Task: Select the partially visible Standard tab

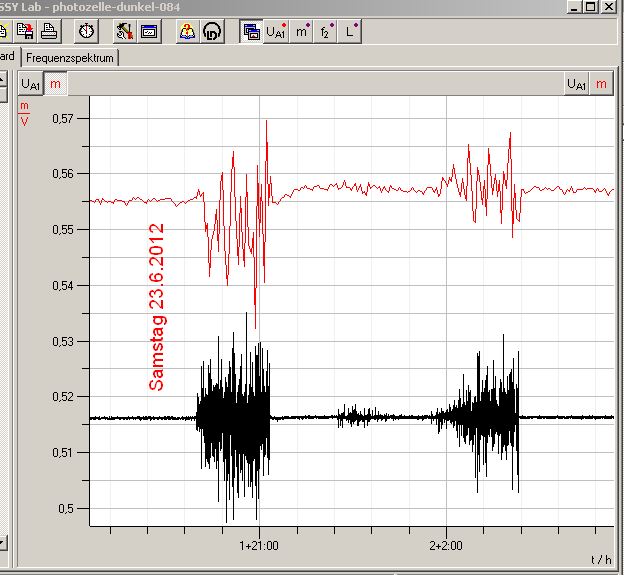Action: click(x=8, y=57)
